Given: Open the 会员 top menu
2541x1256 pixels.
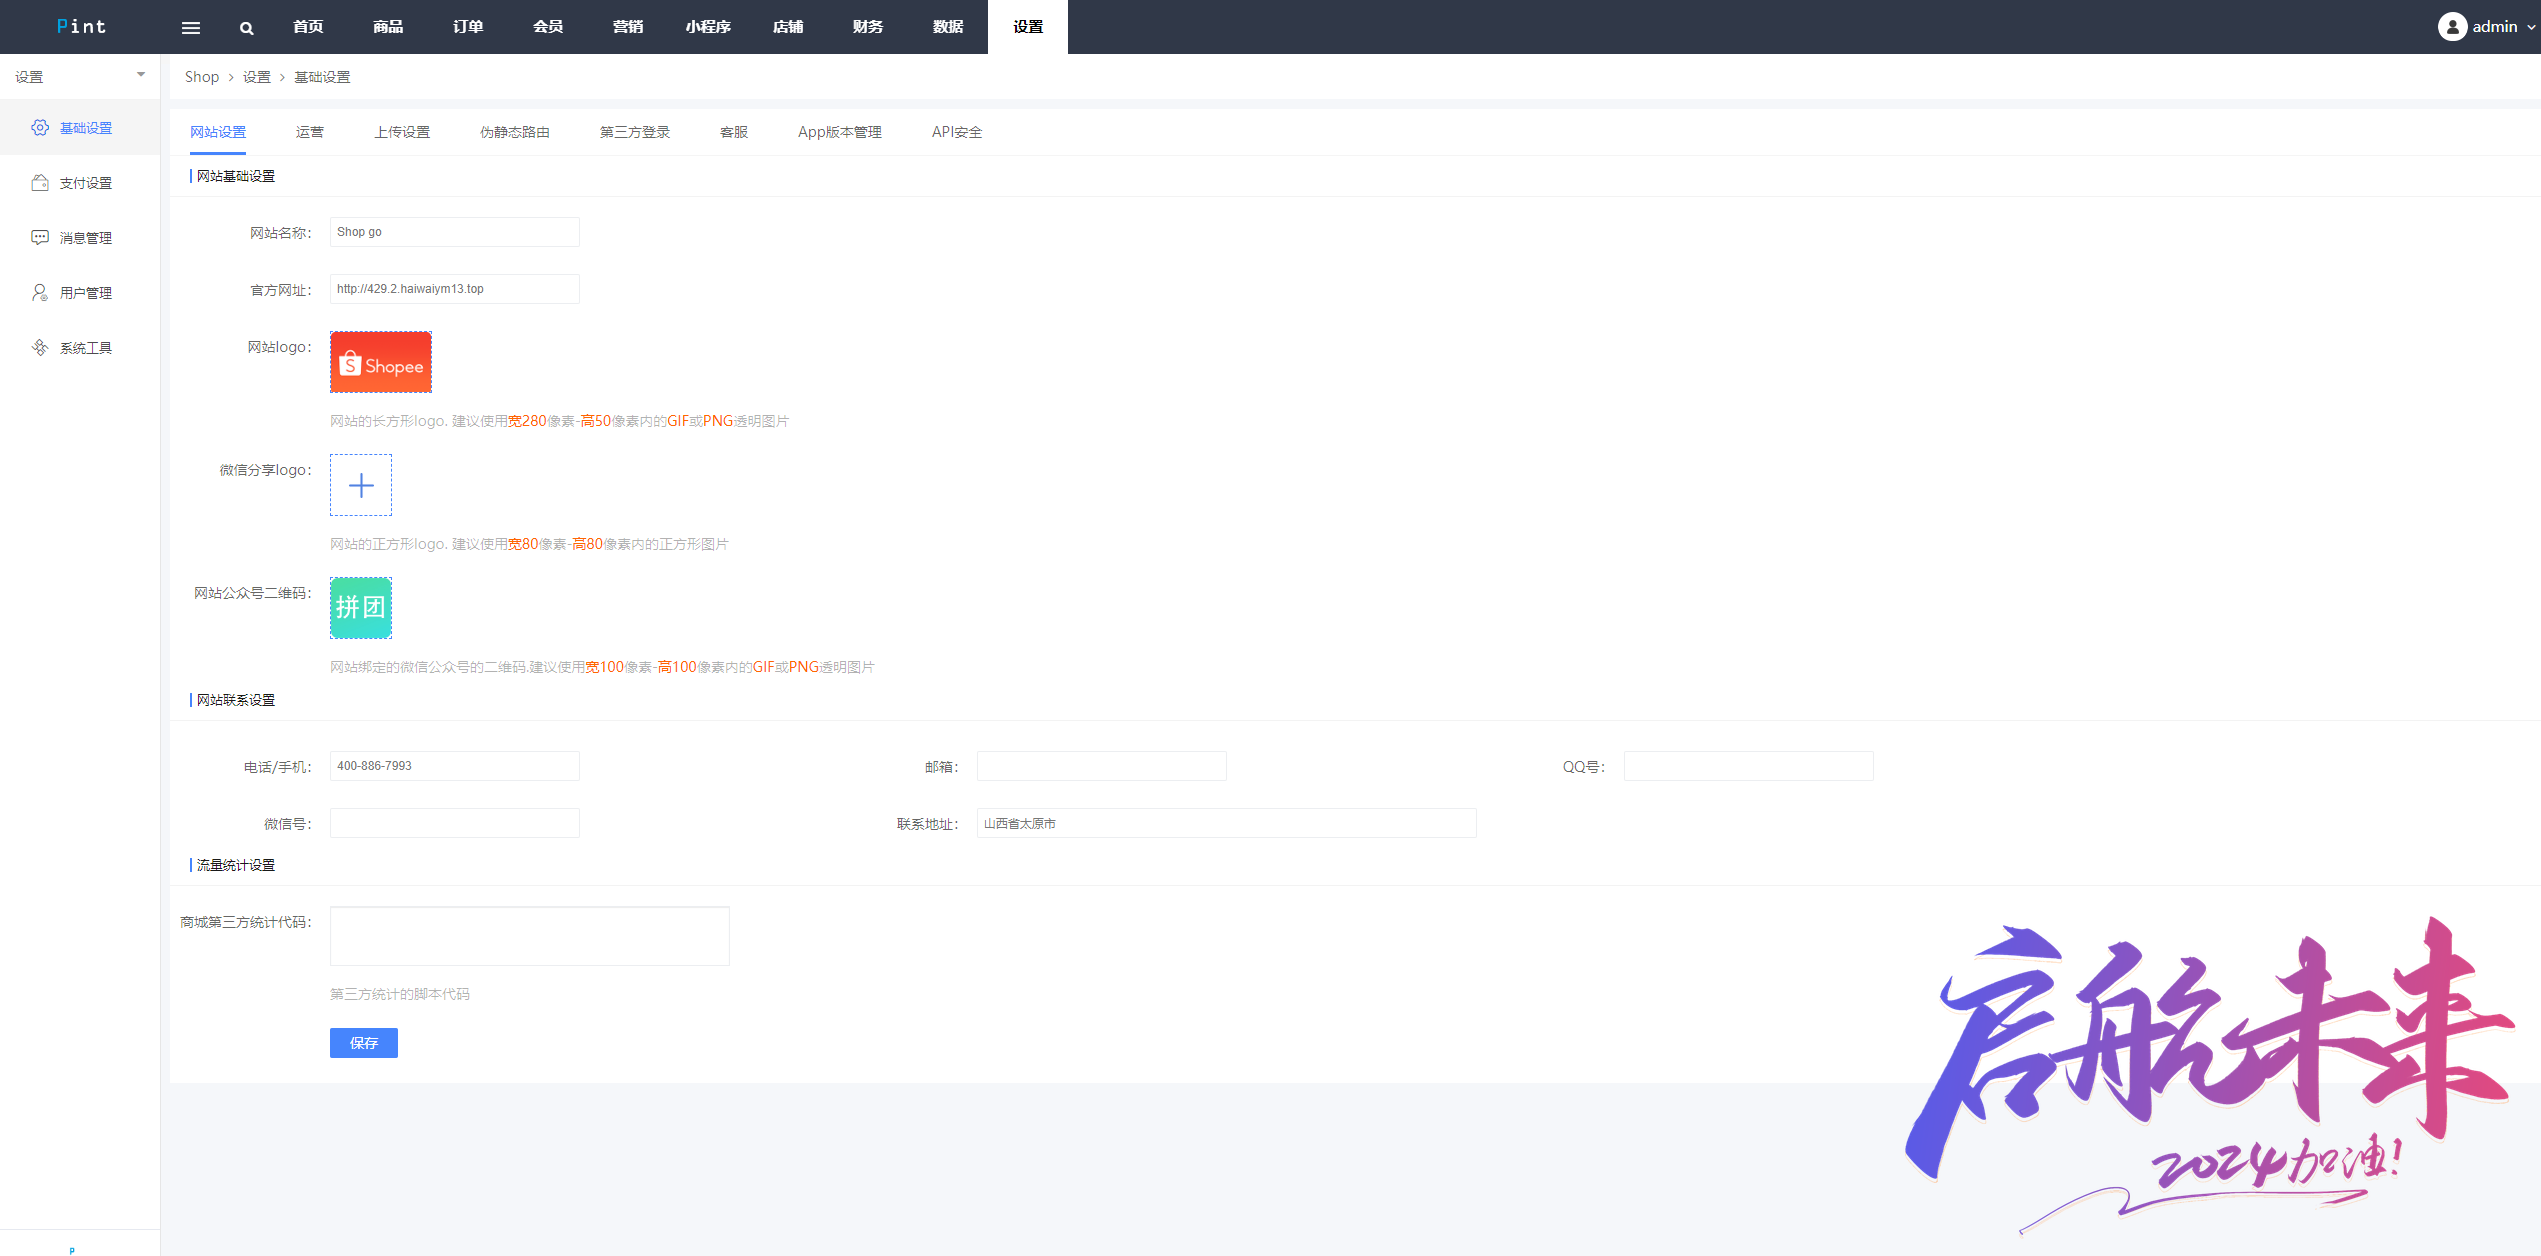Looking at the screenshot, I should point(548,27).
